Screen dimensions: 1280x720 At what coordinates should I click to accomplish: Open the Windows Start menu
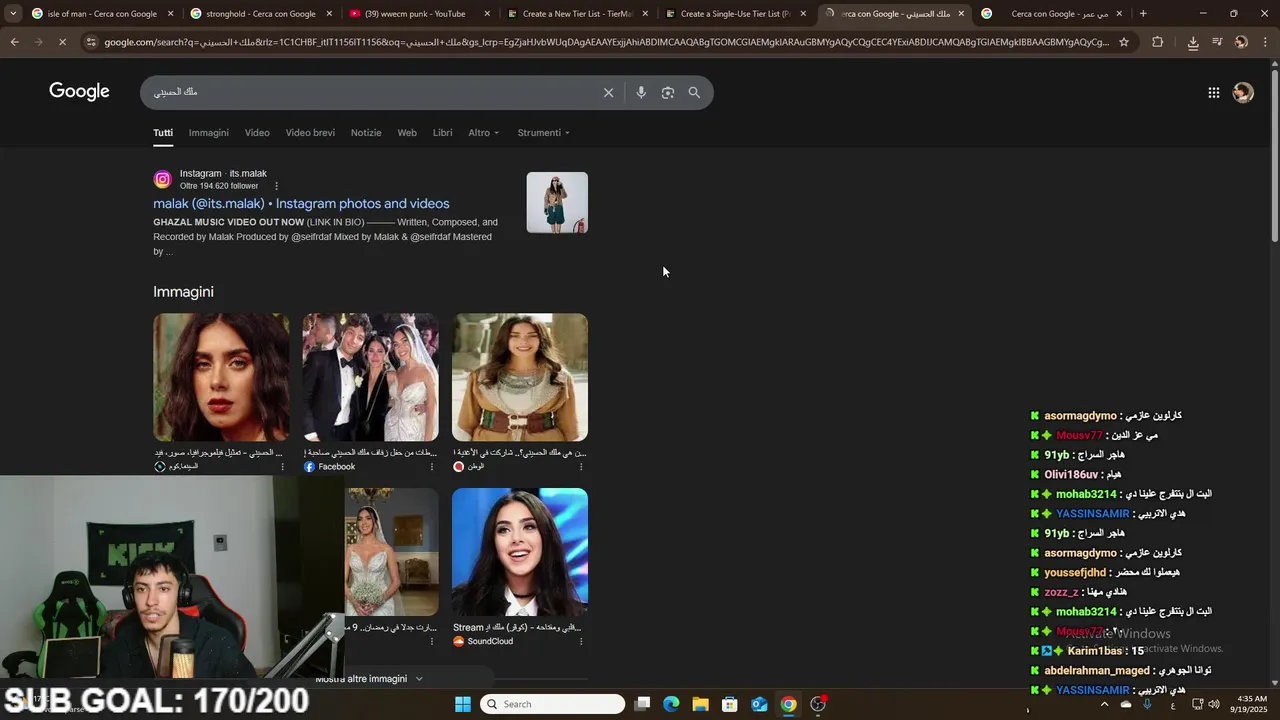click(463, 704)
